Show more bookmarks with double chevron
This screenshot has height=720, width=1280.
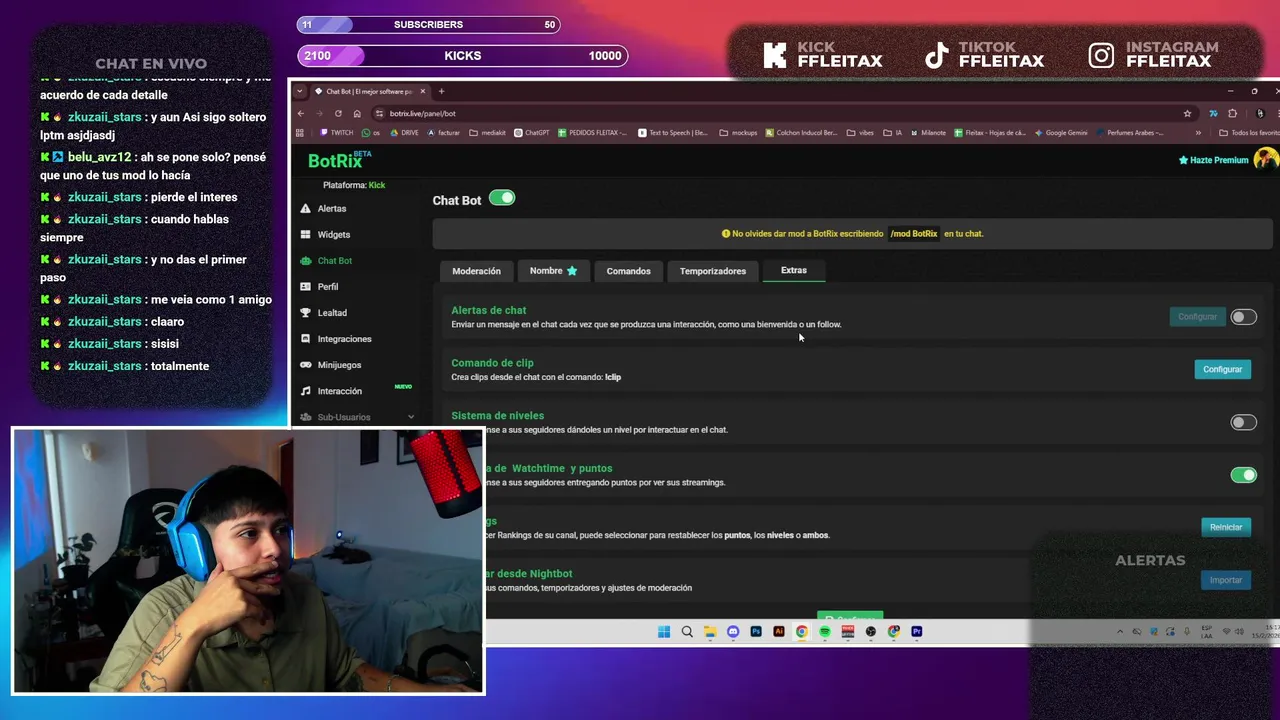pos(1198,132)
